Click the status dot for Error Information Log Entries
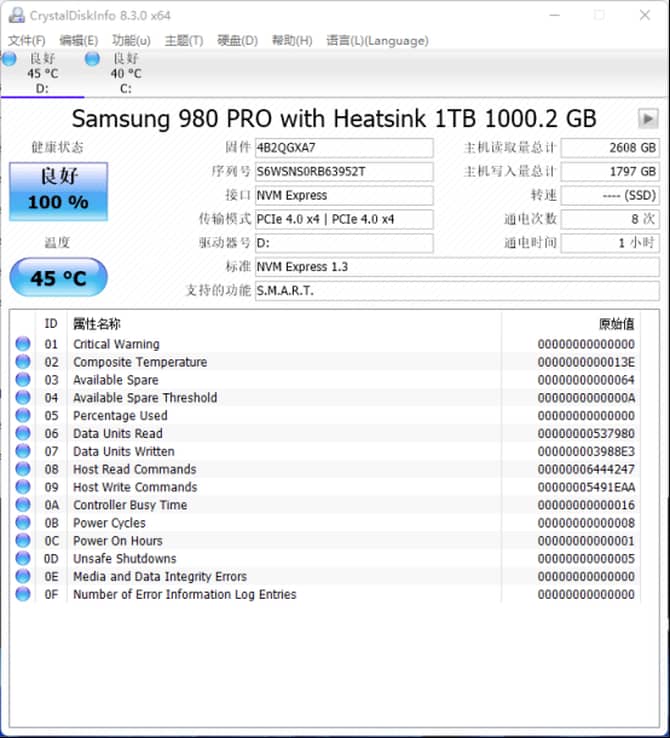Image resolution: width=670 pixels, height=738 pixels. click(23, 594)
